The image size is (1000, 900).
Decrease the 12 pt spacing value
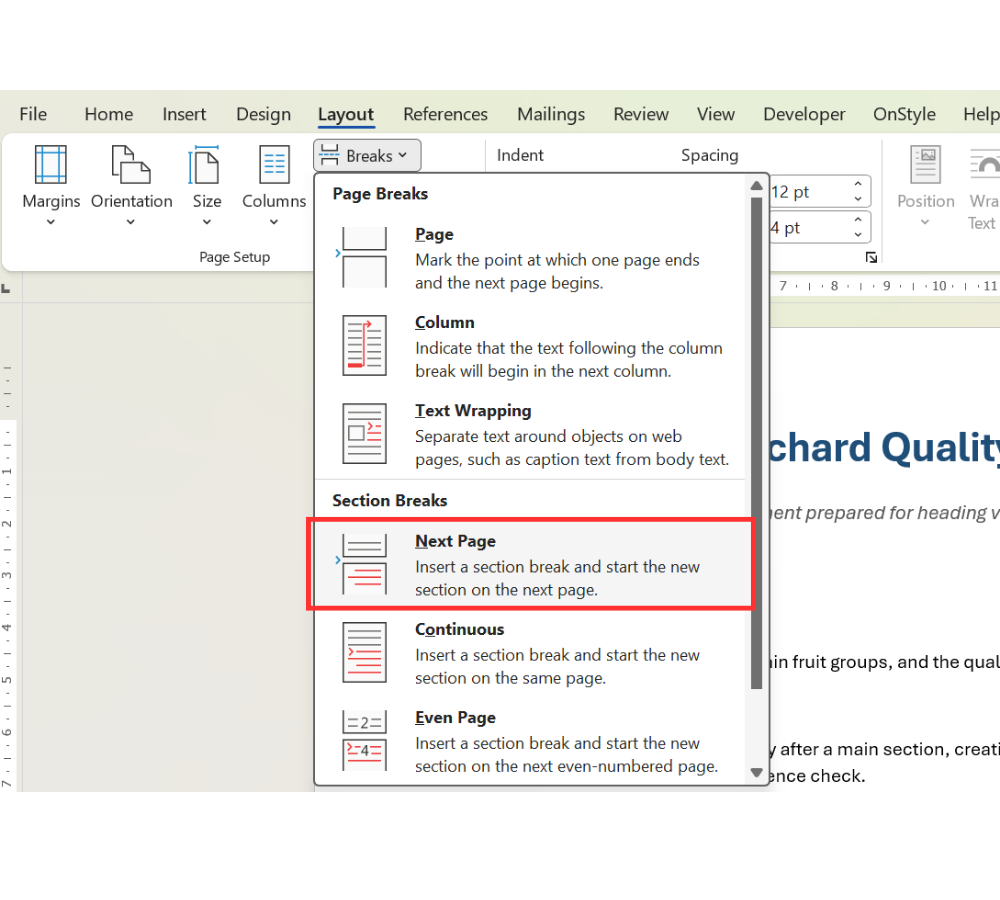[858, 199]
